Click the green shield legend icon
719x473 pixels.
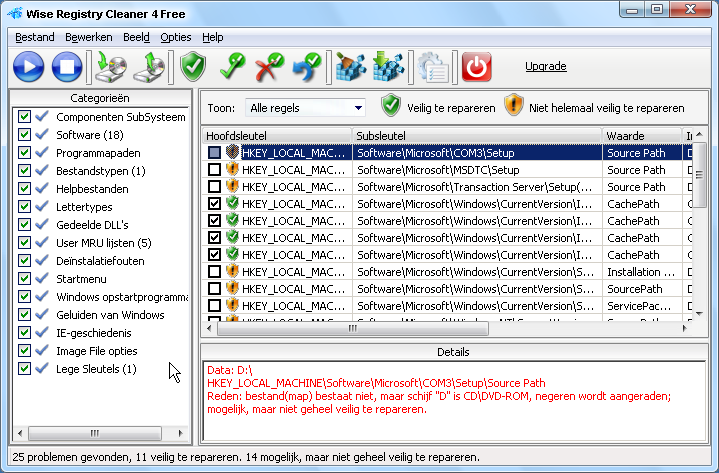click(x=391, y=105)
